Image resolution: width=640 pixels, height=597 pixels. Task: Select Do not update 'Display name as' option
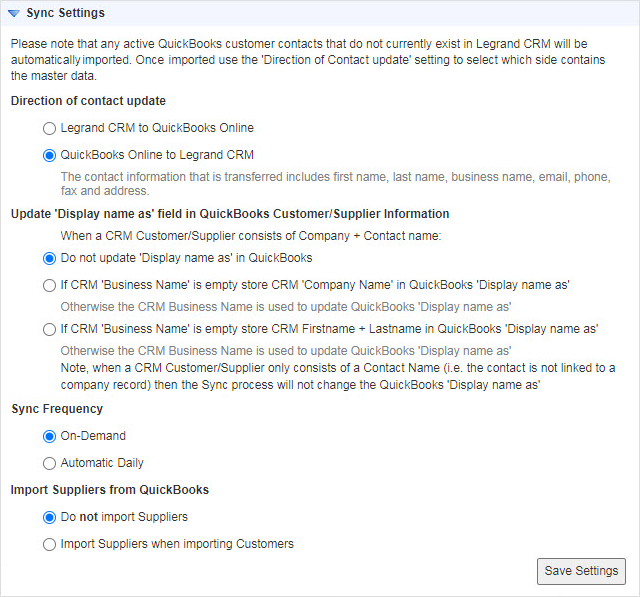point(50,258)
